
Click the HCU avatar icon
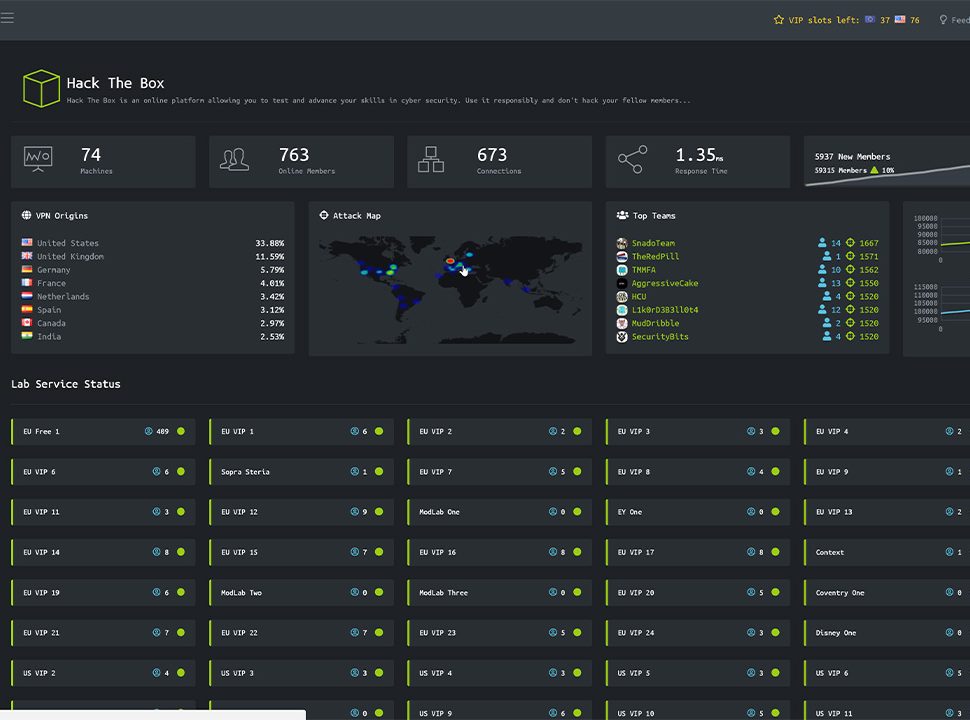622,296
